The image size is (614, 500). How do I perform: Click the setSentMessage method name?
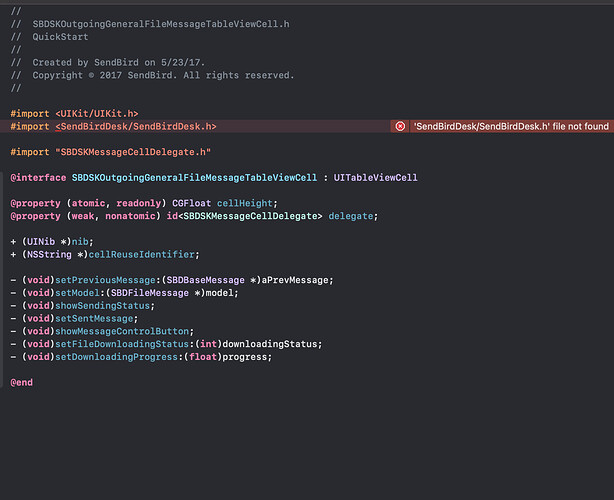(x=94, y=319)
